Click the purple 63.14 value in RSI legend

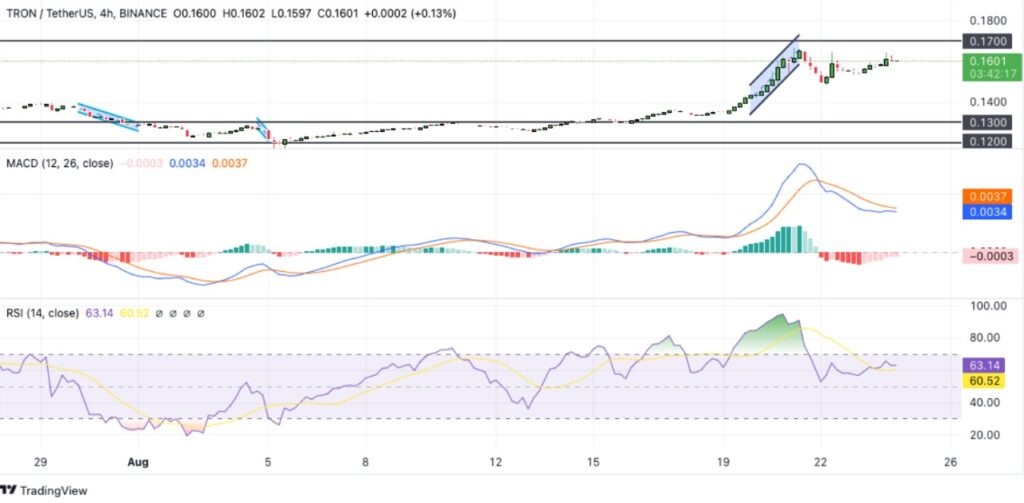[100, 314]
